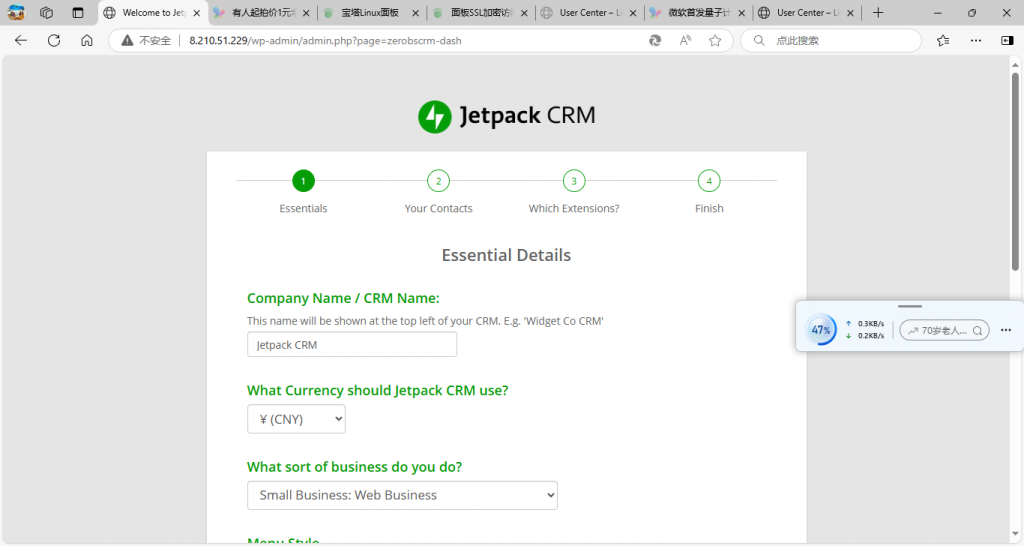Screen dimensions: 1024x546
Task: Switch to the 宝塔Linux面板 tab
Action: click(x=370, y=12)
